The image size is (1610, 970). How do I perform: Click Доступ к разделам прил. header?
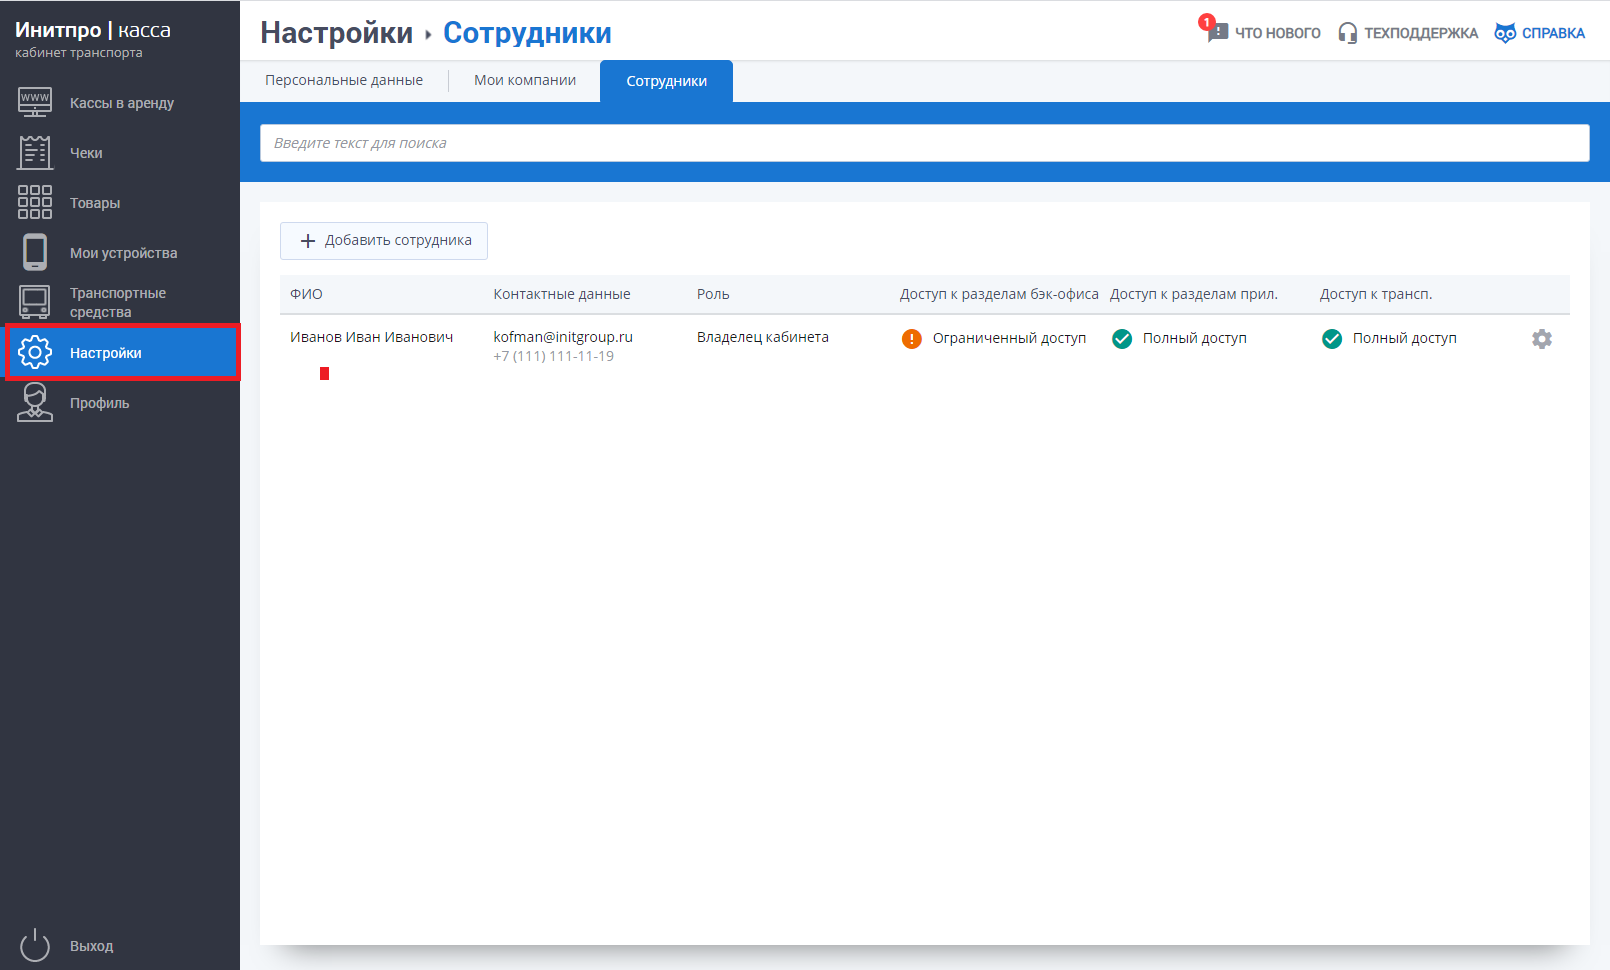click(x=1194, y=294)
